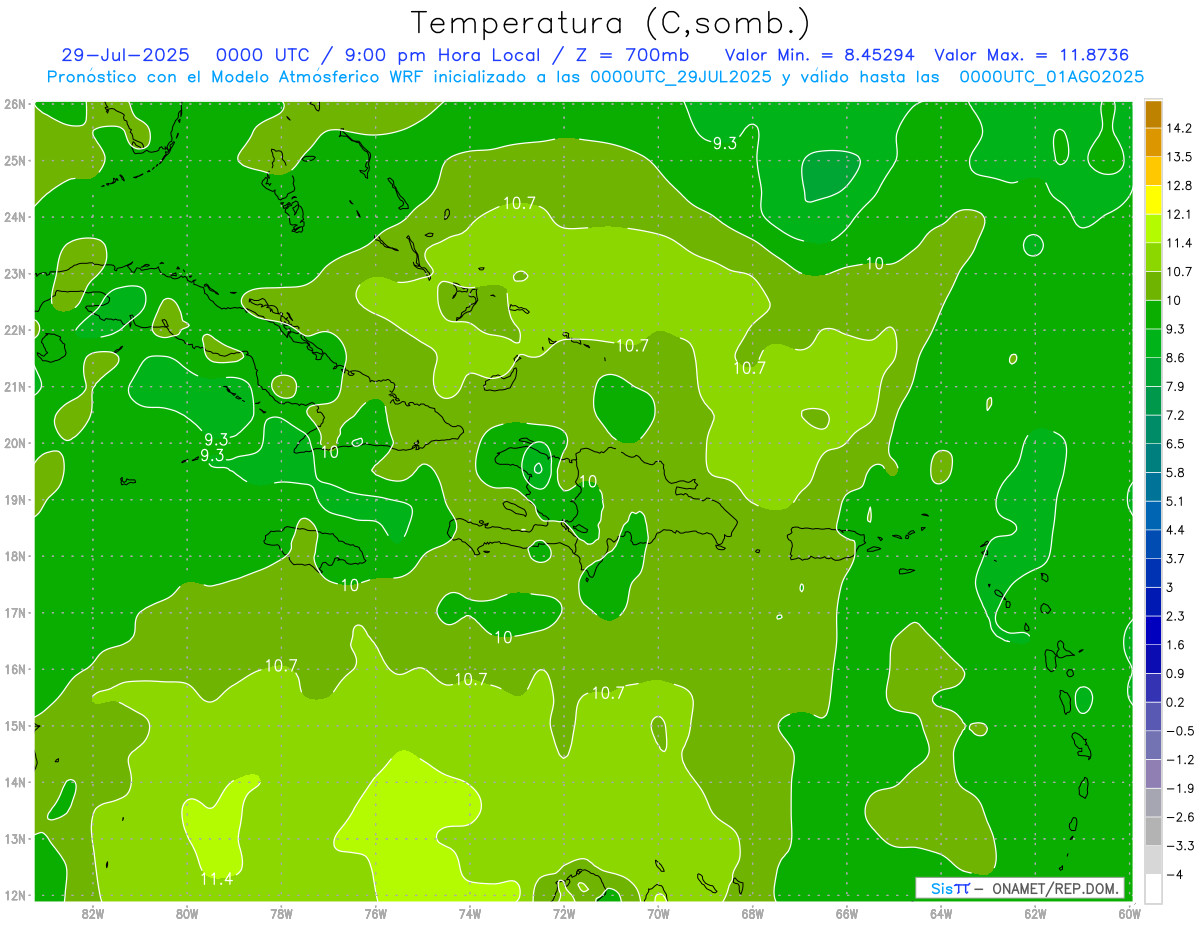1200x927 pixels.
Task: Click the "15N" latitude label
Action: (15, 725)
